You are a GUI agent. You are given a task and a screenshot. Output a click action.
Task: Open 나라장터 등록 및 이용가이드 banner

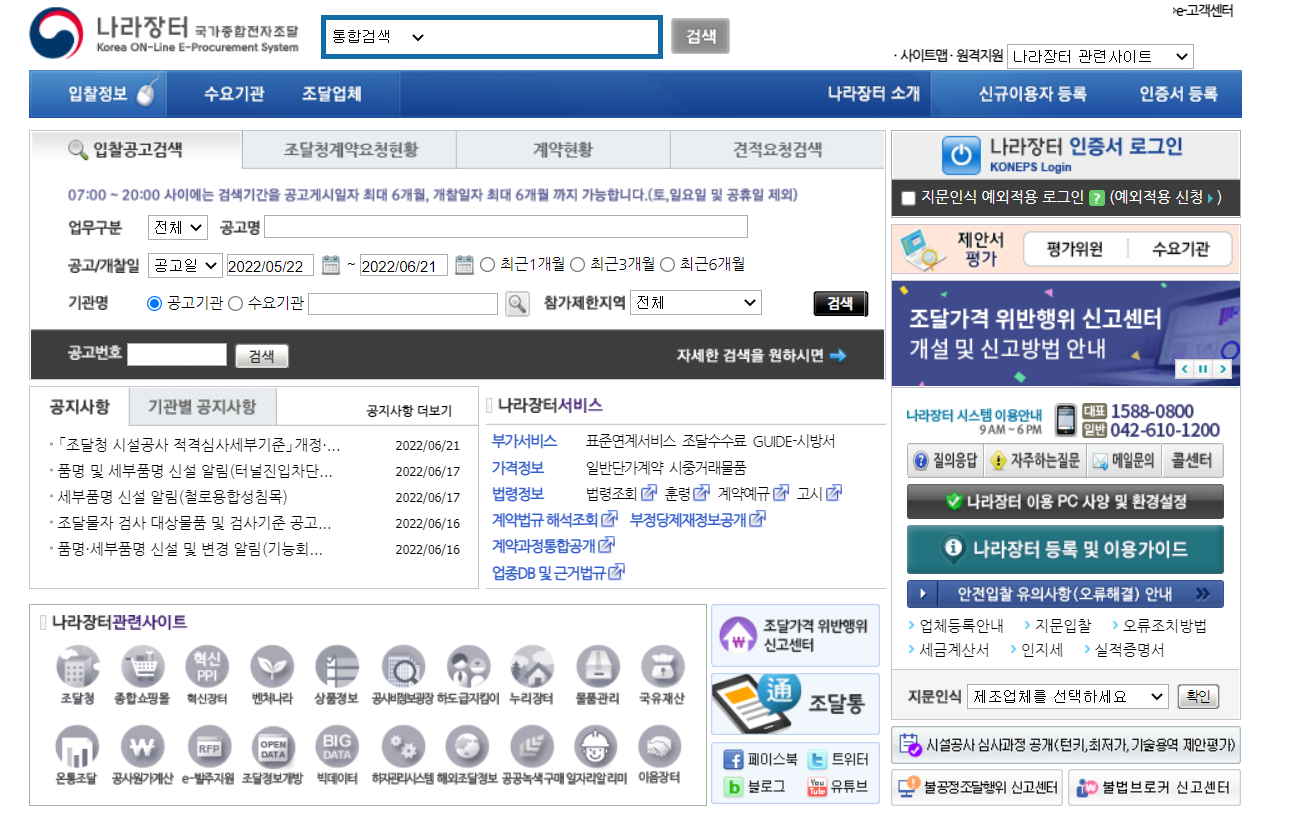[x=1065, y=549]
